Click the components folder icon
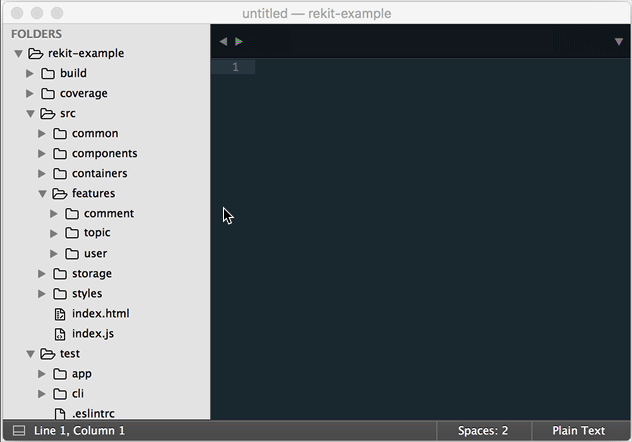Image resolution: width=632 pixels, height=442 pixels. (x=60, y=154)
